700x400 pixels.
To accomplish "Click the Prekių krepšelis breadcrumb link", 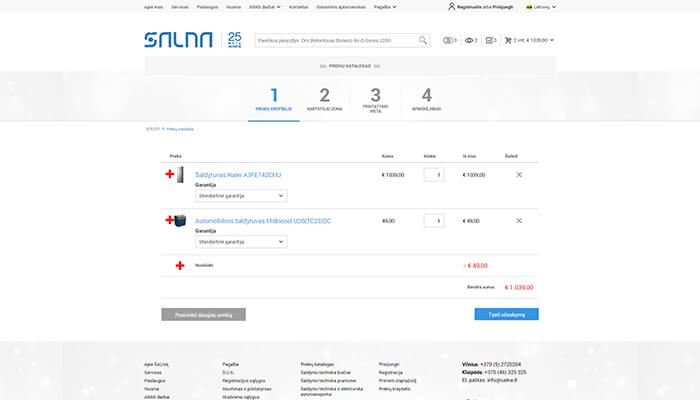I will pos(180,129).
